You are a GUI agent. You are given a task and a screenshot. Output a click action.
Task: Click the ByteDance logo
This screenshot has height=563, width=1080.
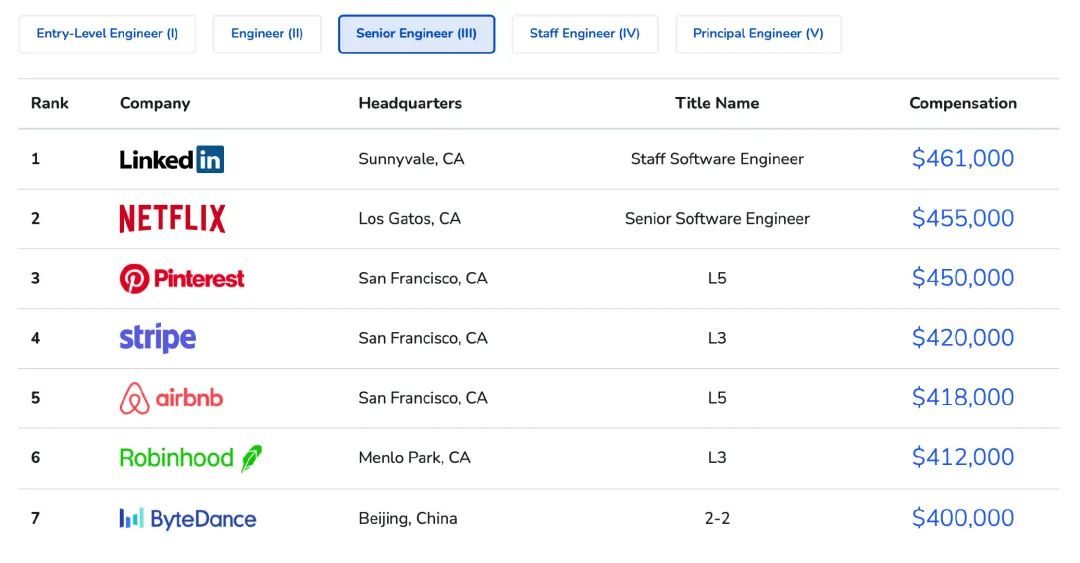pyautogui.click(x=187, y=519)
